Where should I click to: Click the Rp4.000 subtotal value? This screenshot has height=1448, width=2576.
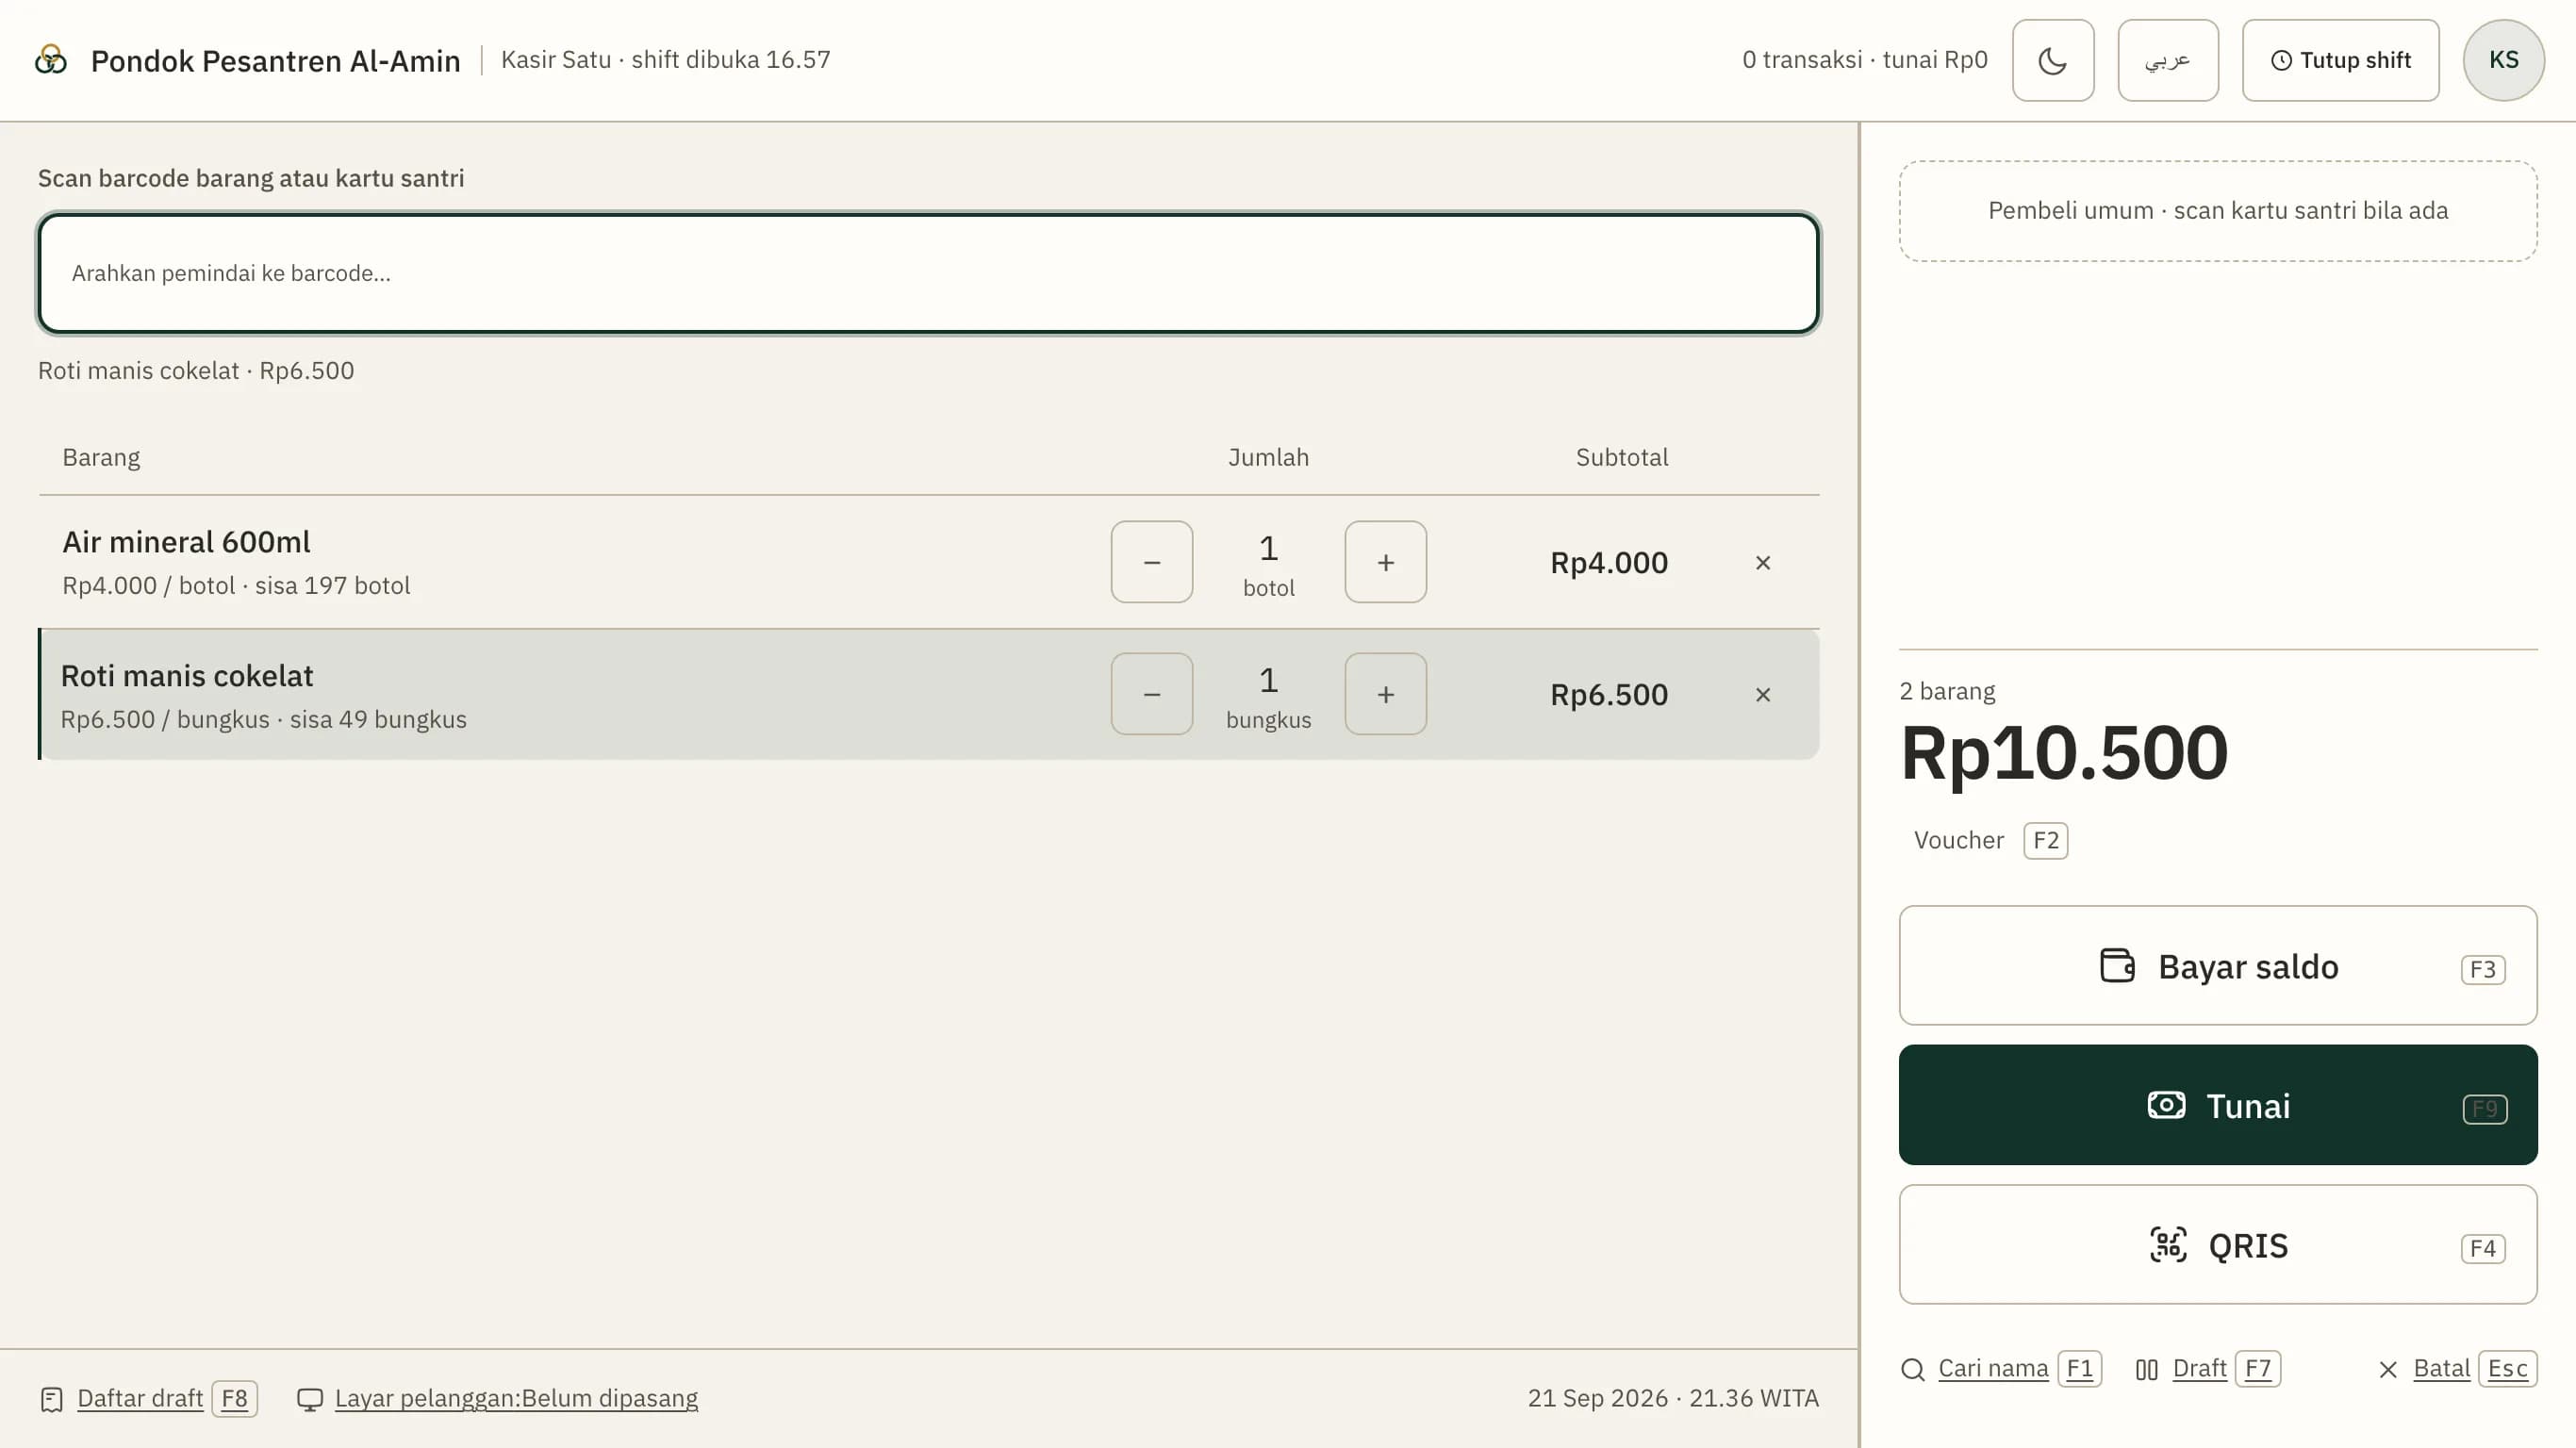(x=1608, y=562)
